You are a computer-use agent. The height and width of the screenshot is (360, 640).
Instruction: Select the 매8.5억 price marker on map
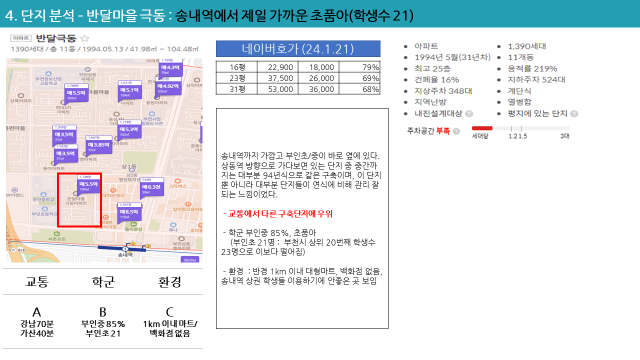pyautogui.click(x=129, y=212)
